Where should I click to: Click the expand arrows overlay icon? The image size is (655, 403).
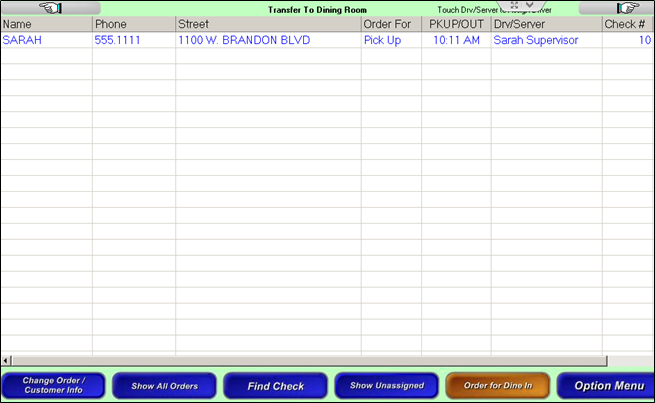point(513,6)
